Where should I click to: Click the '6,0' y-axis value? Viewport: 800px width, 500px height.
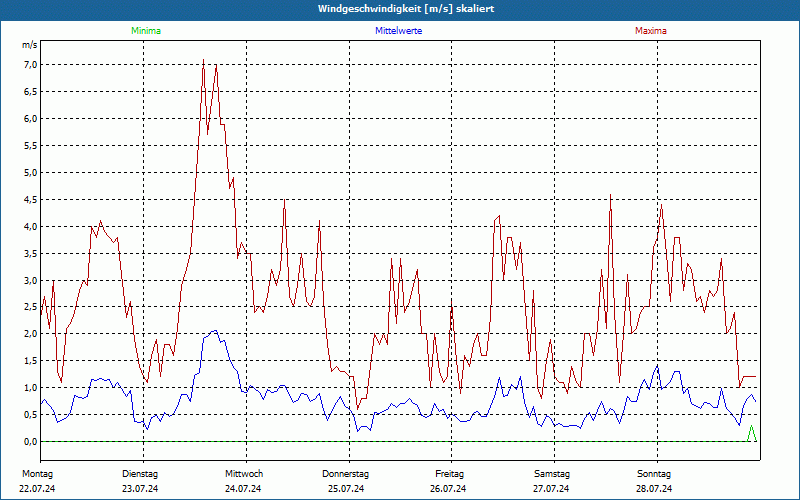click(x=31, y=118)
